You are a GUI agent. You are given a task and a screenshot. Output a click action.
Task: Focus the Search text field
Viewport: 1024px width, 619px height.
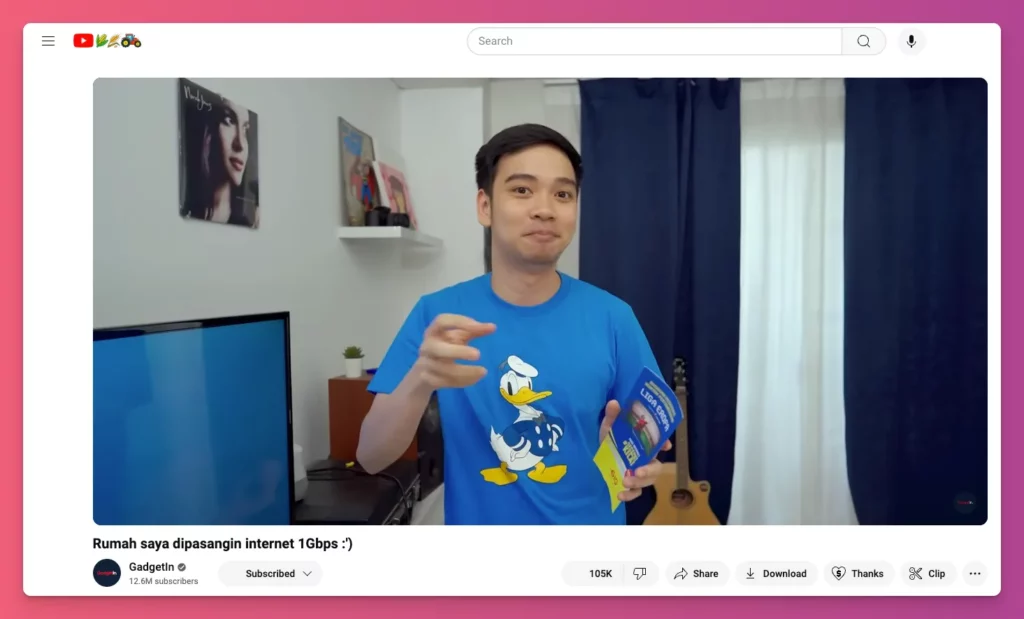[654, 41]
